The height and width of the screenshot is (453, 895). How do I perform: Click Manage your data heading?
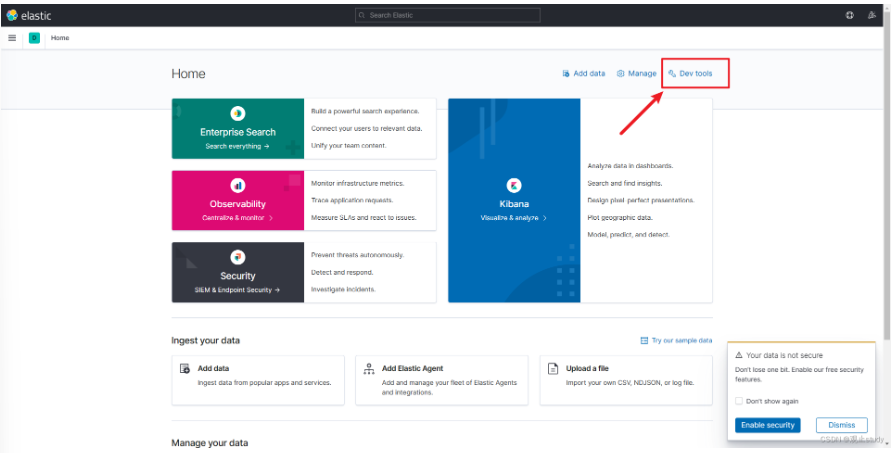(209, 443)
